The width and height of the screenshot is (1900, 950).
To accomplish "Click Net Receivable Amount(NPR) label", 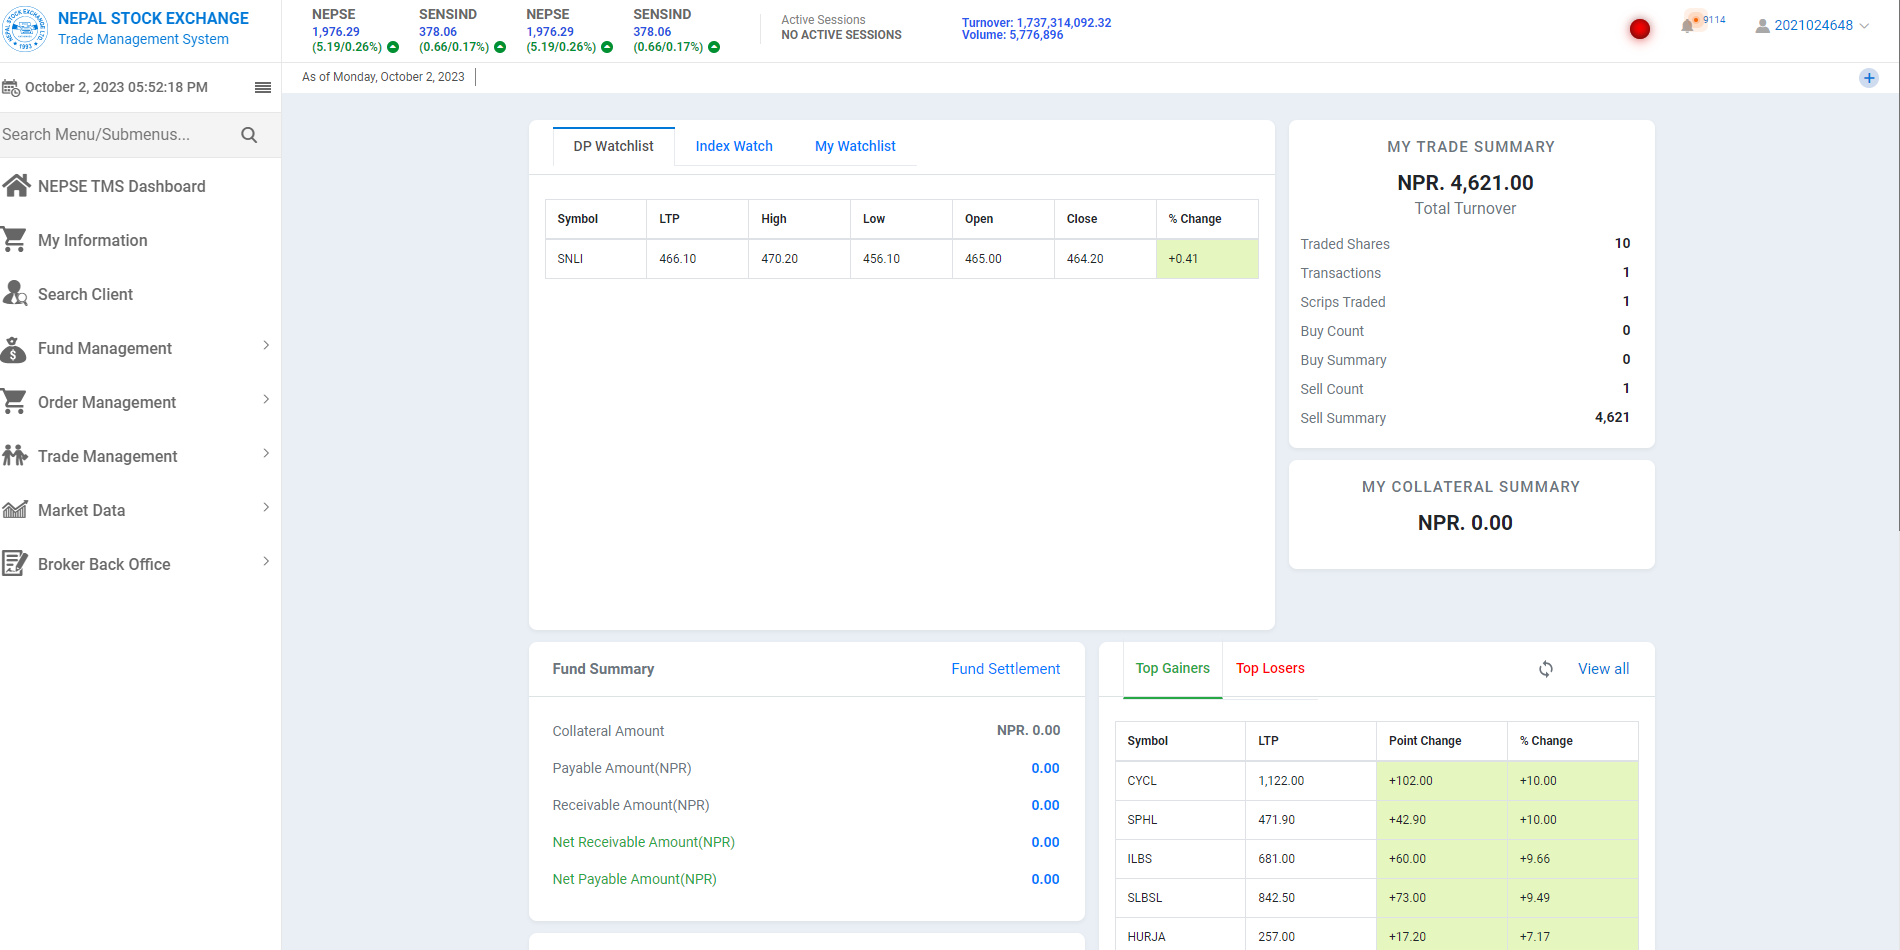I will point(643,842).
